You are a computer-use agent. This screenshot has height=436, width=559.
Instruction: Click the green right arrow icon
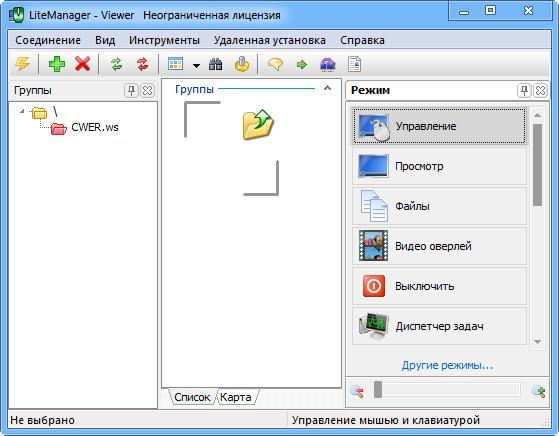pyautogui.click(x=302, y=65)
